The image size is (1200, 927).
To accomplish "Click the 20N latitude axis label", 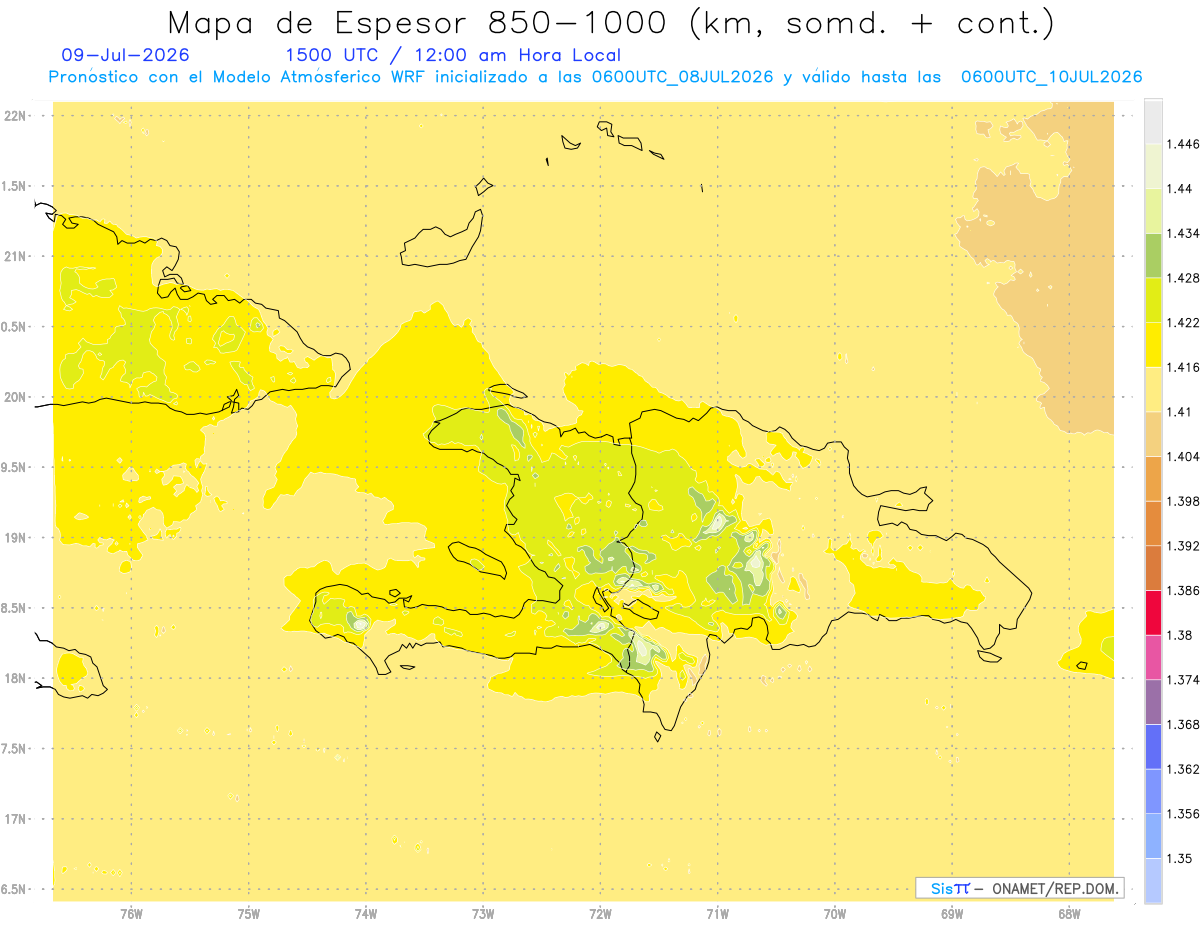I will [15, 397].
